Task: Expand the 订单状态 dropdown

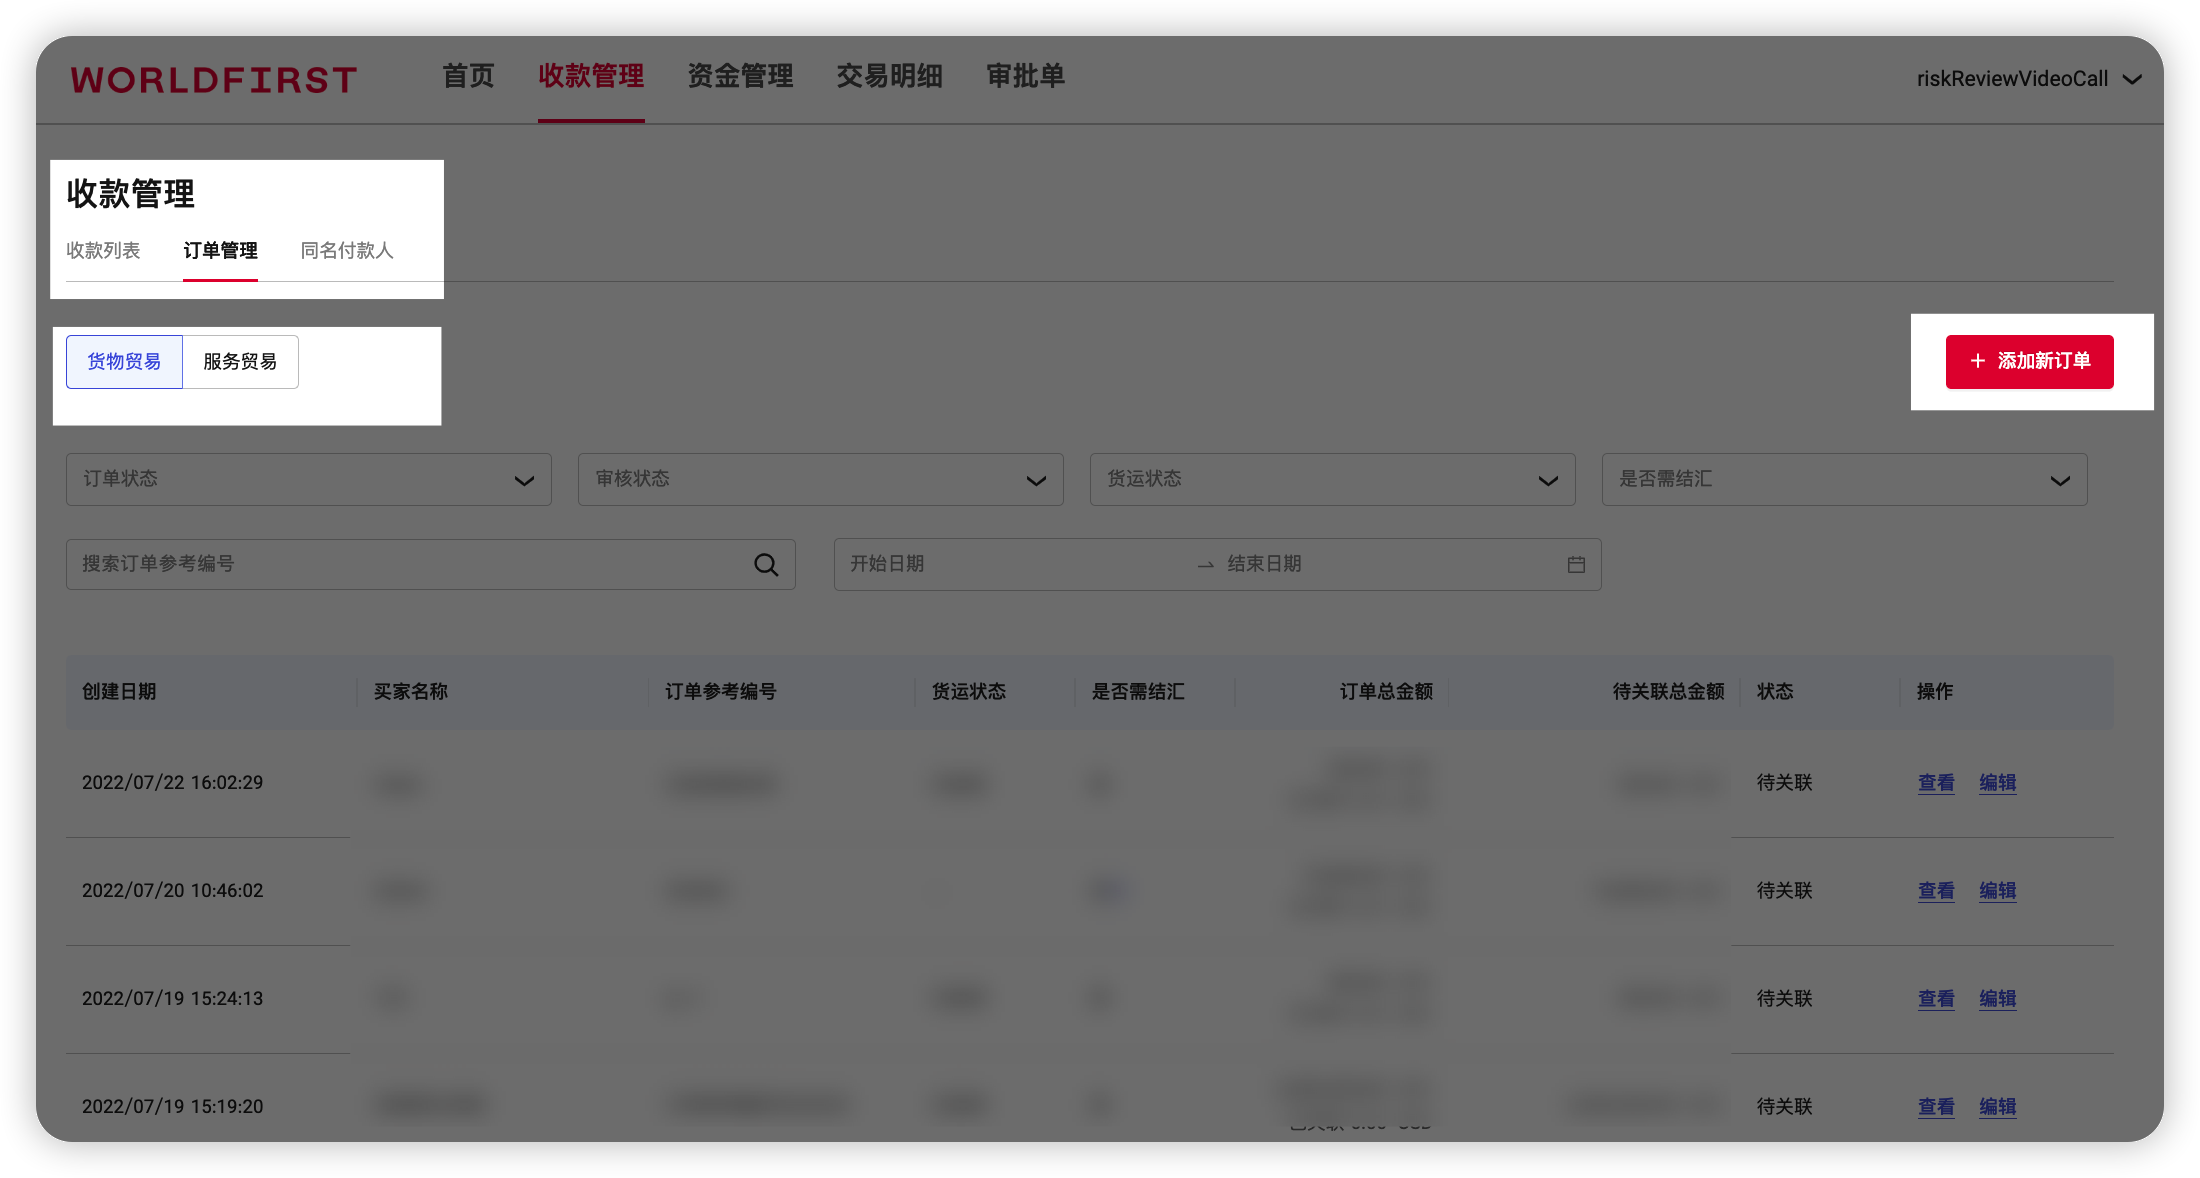Action: (308, 480)
